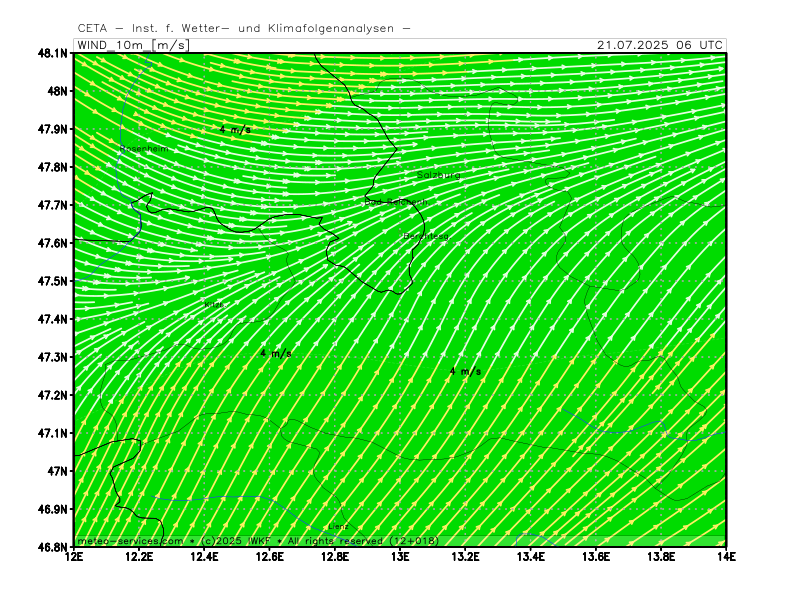Select the "48N" latitude tick label
Viewport: 800px width, 600px height.
57,91
